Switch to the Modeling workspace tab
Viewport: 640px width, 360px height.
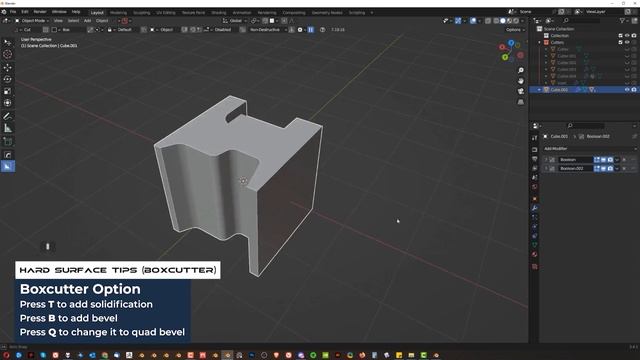118,13
